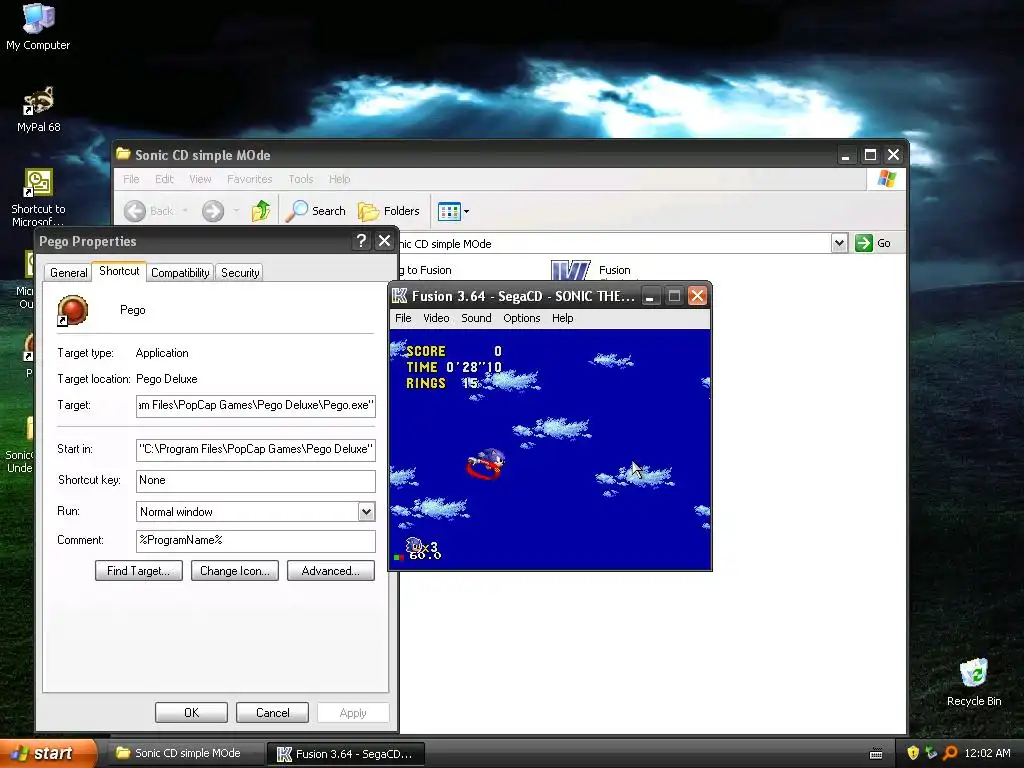Open Back button history dropdown arrow
Viewport: 1024px width, 768px height.
[185, 211]
